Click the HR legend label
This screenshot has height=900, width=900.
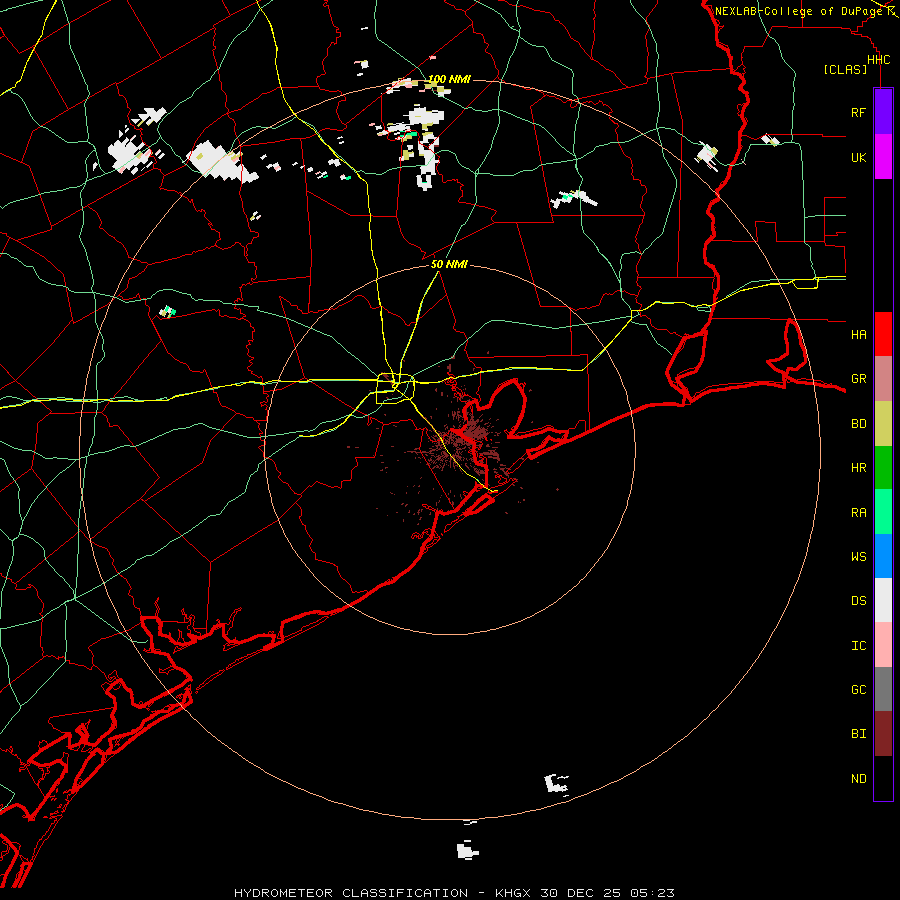858,468
